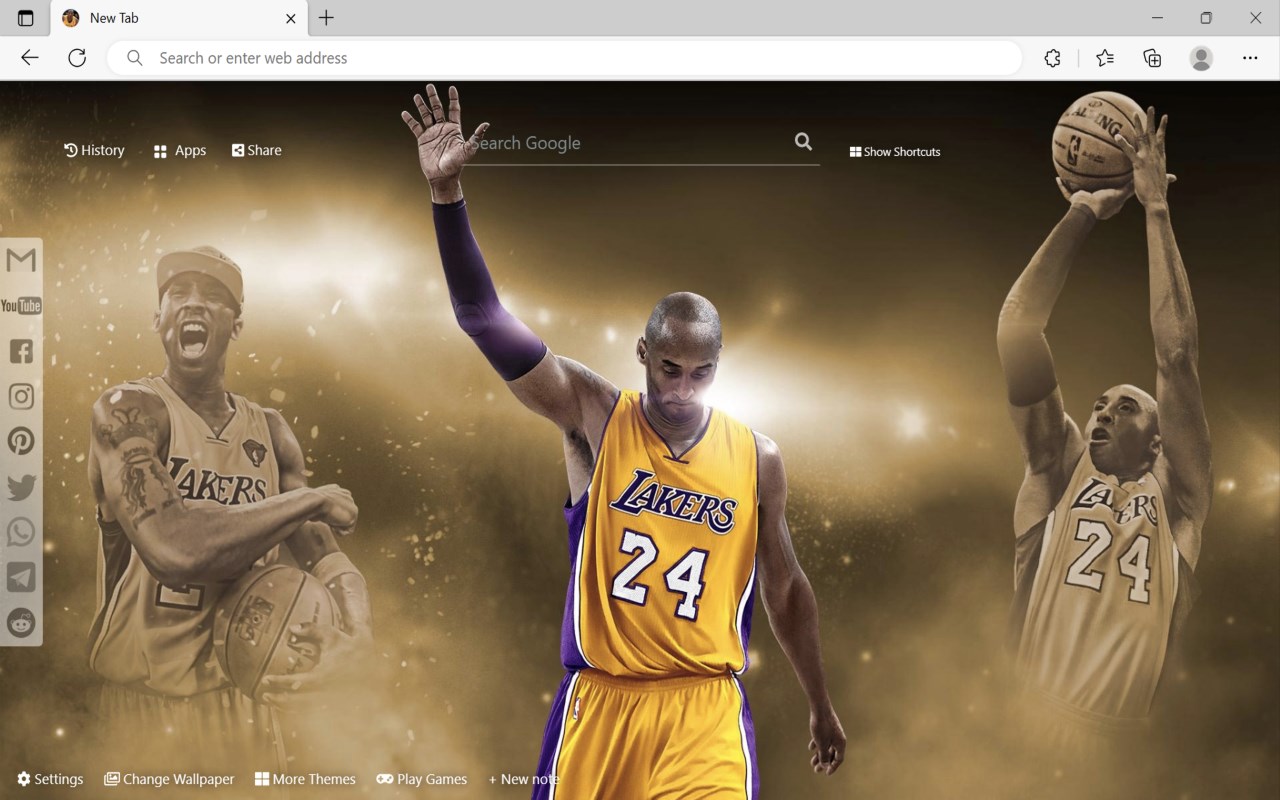Open the Collections icon in toolbar
The width and height of the screenshot is (1280, 800).
coord(1152,58)
